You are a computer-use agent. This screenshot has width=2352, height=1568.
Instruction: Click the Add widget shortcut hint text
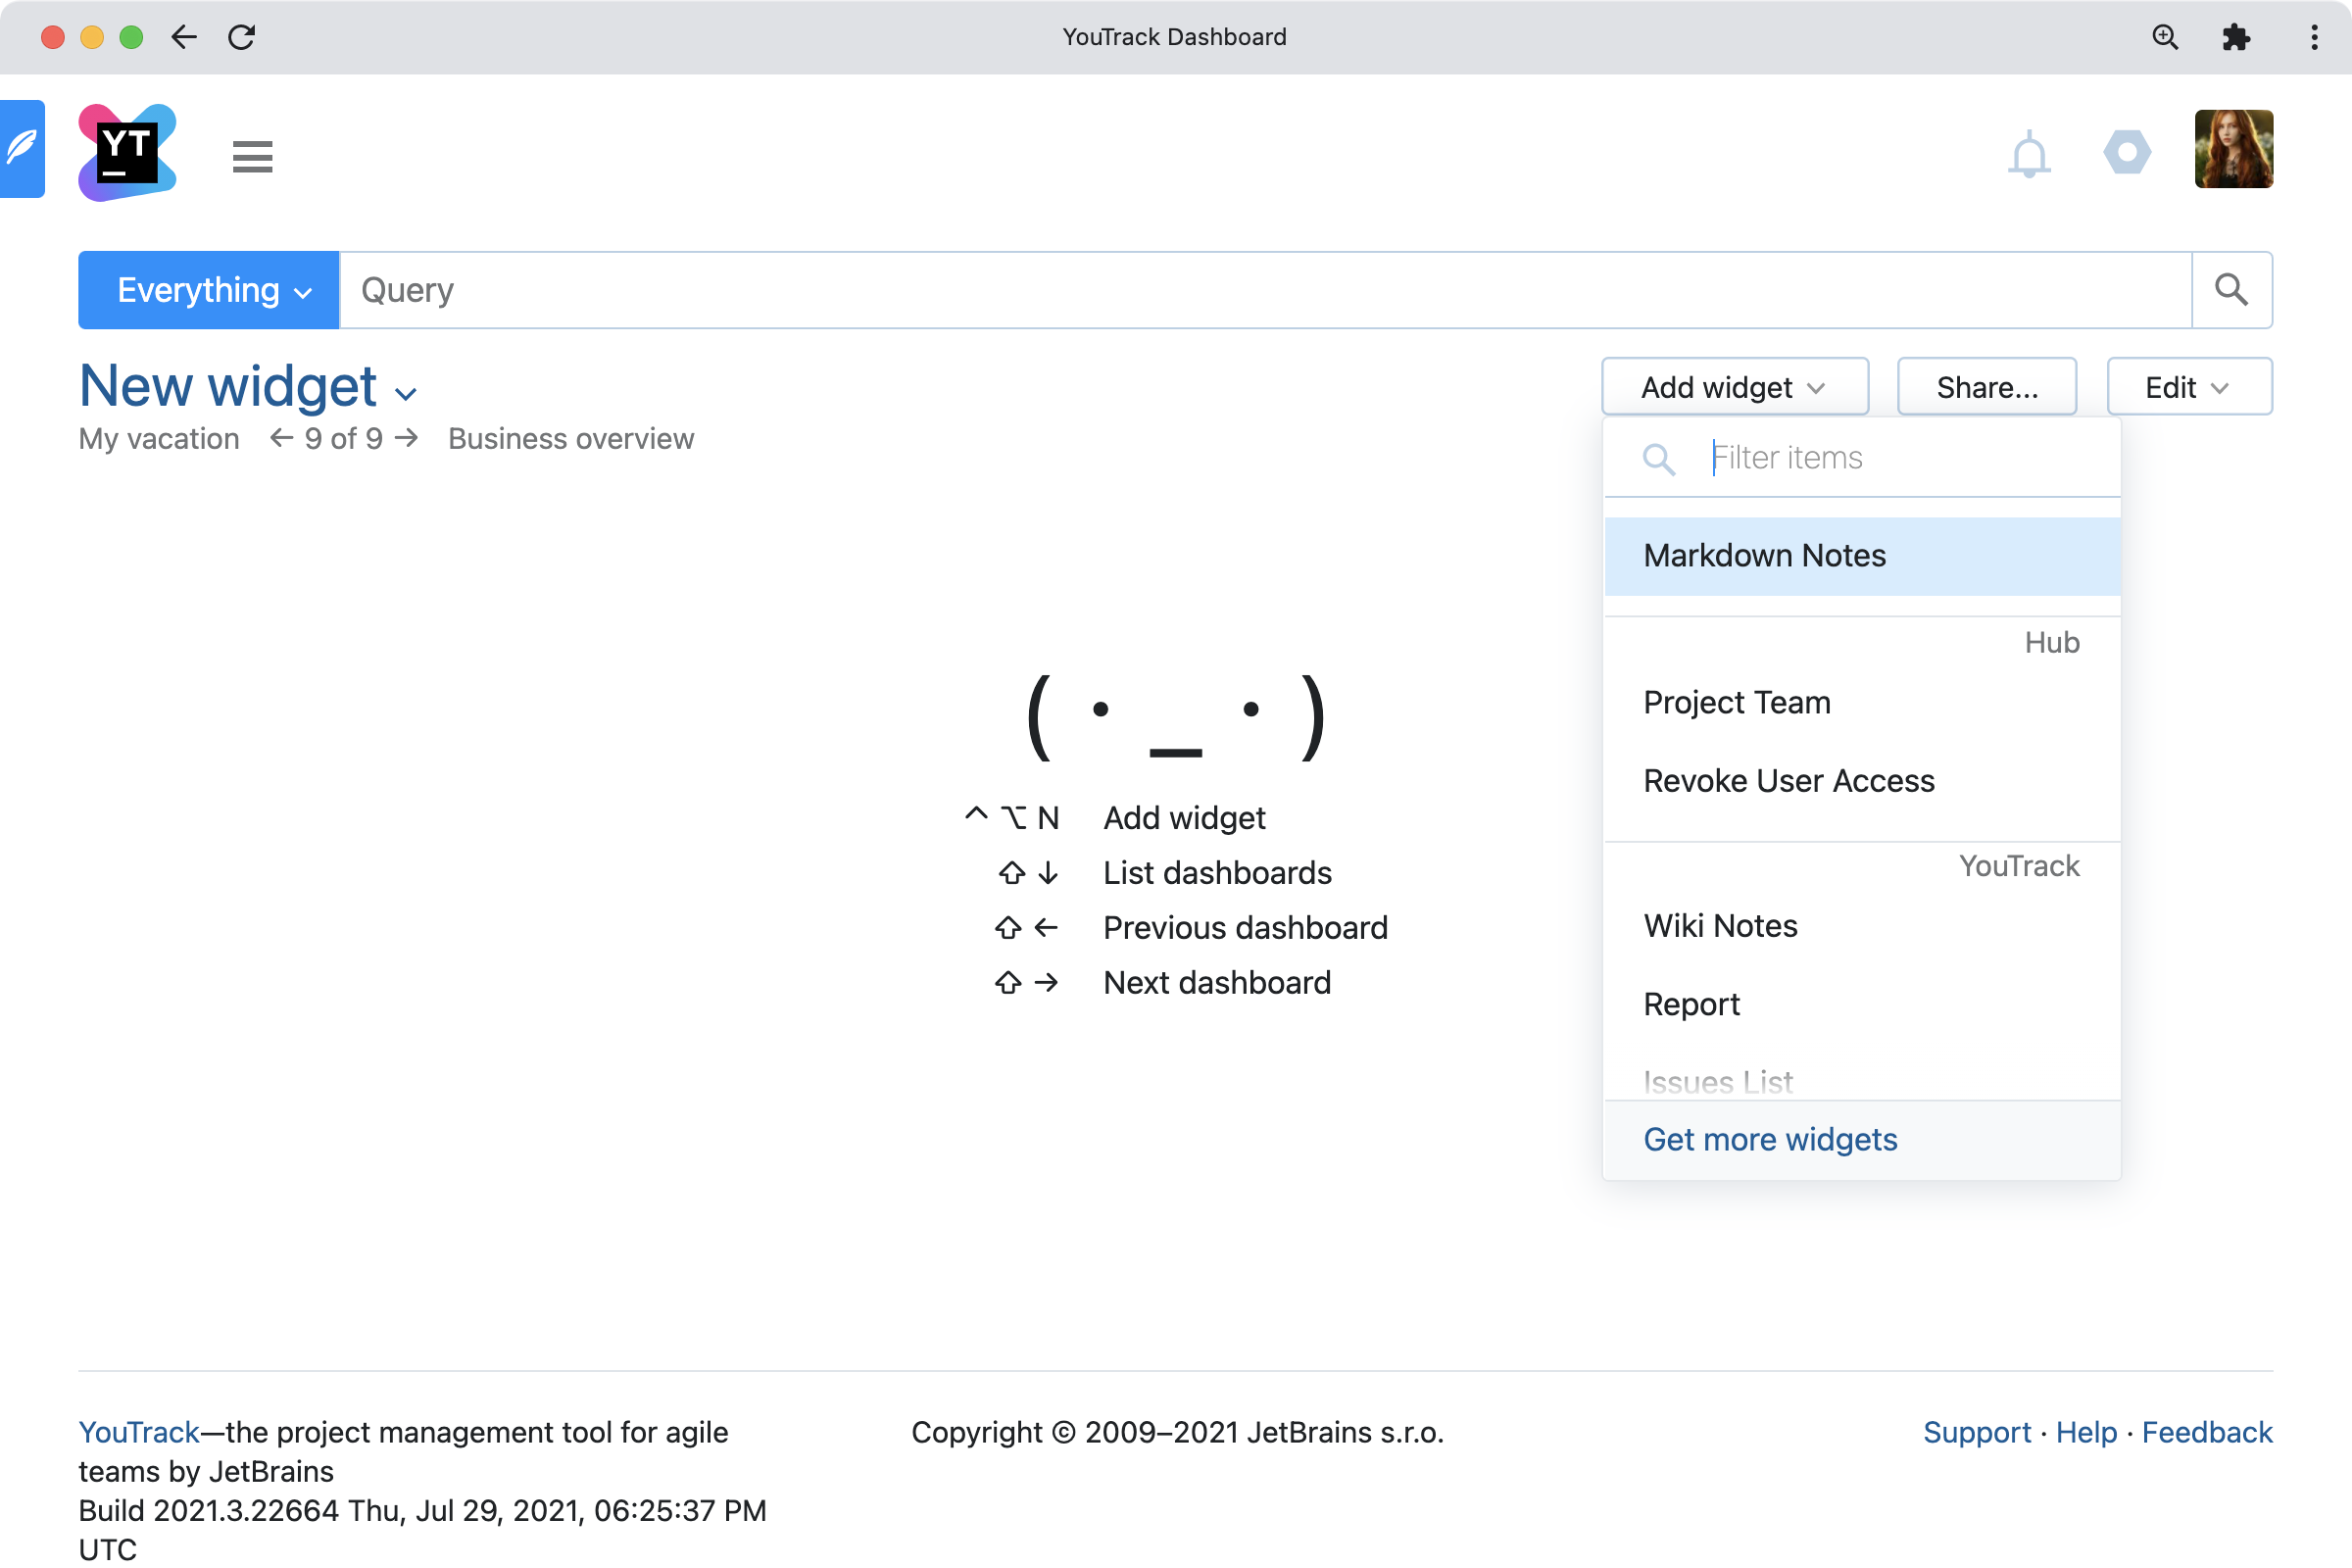(1184, 818)
